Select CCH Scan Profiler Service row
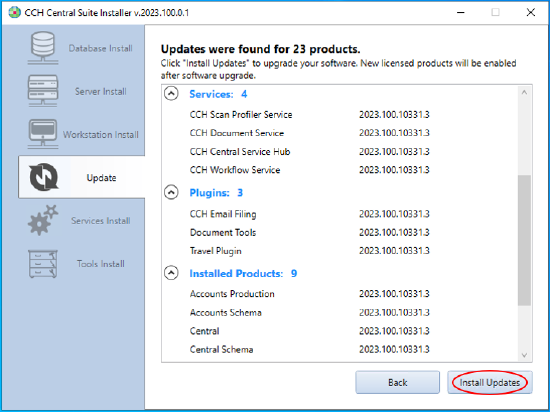 pos(309,115)
